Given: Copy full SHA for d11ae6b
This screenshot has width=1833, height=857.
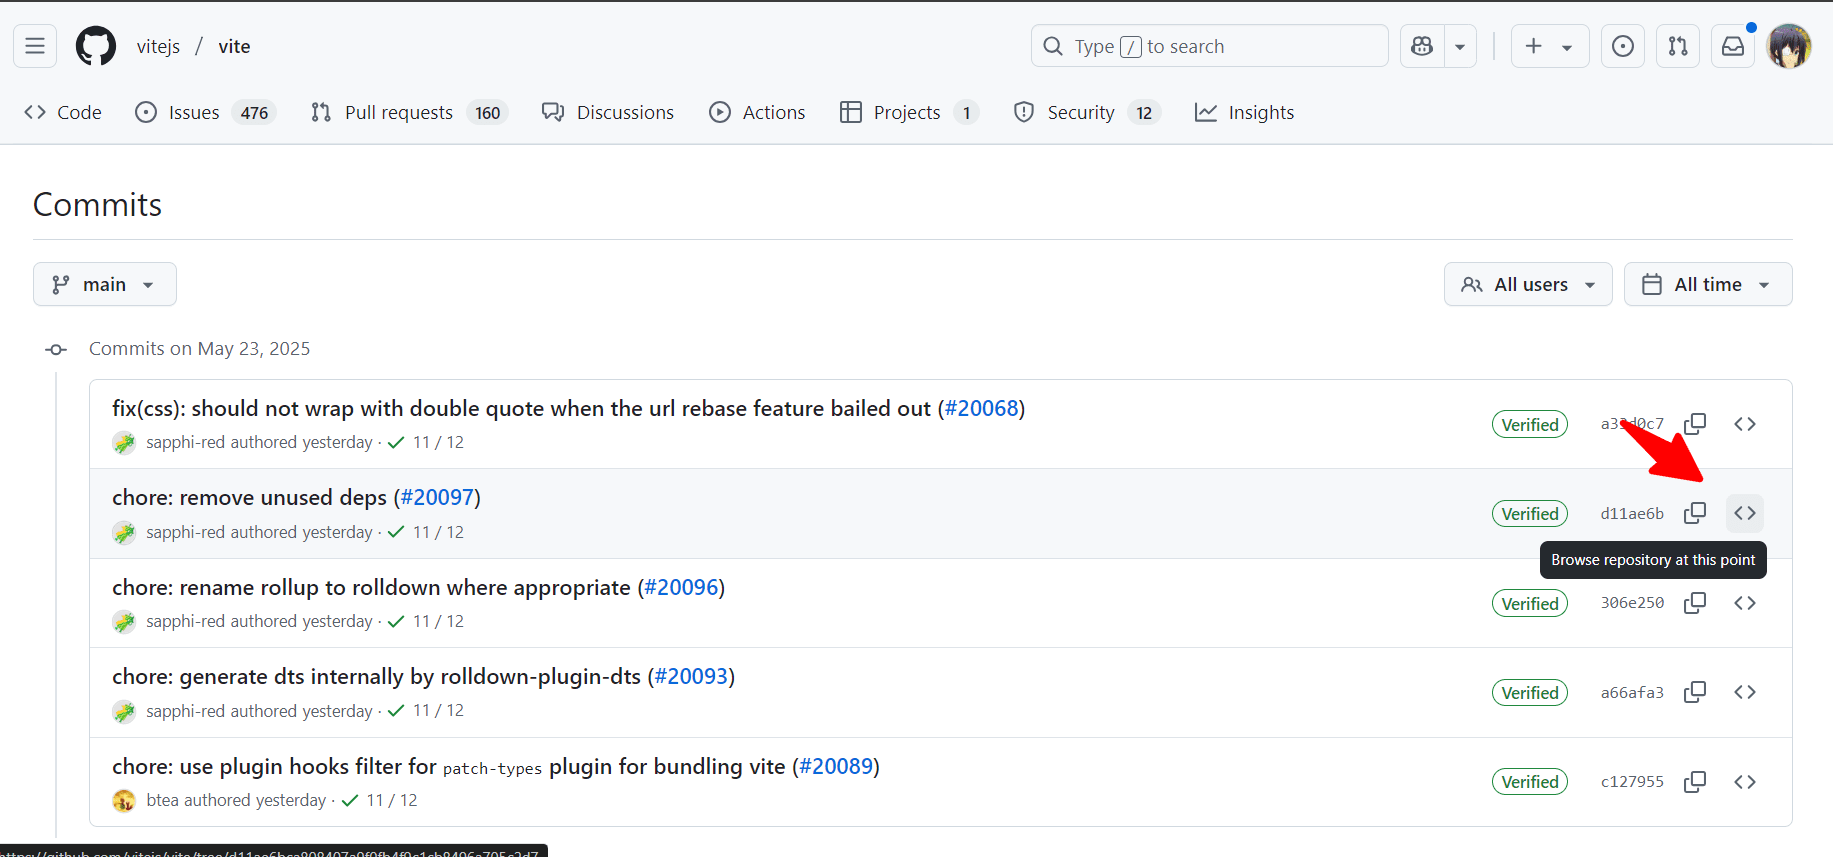Looking at the screenshot, I should click(1695, 513).
